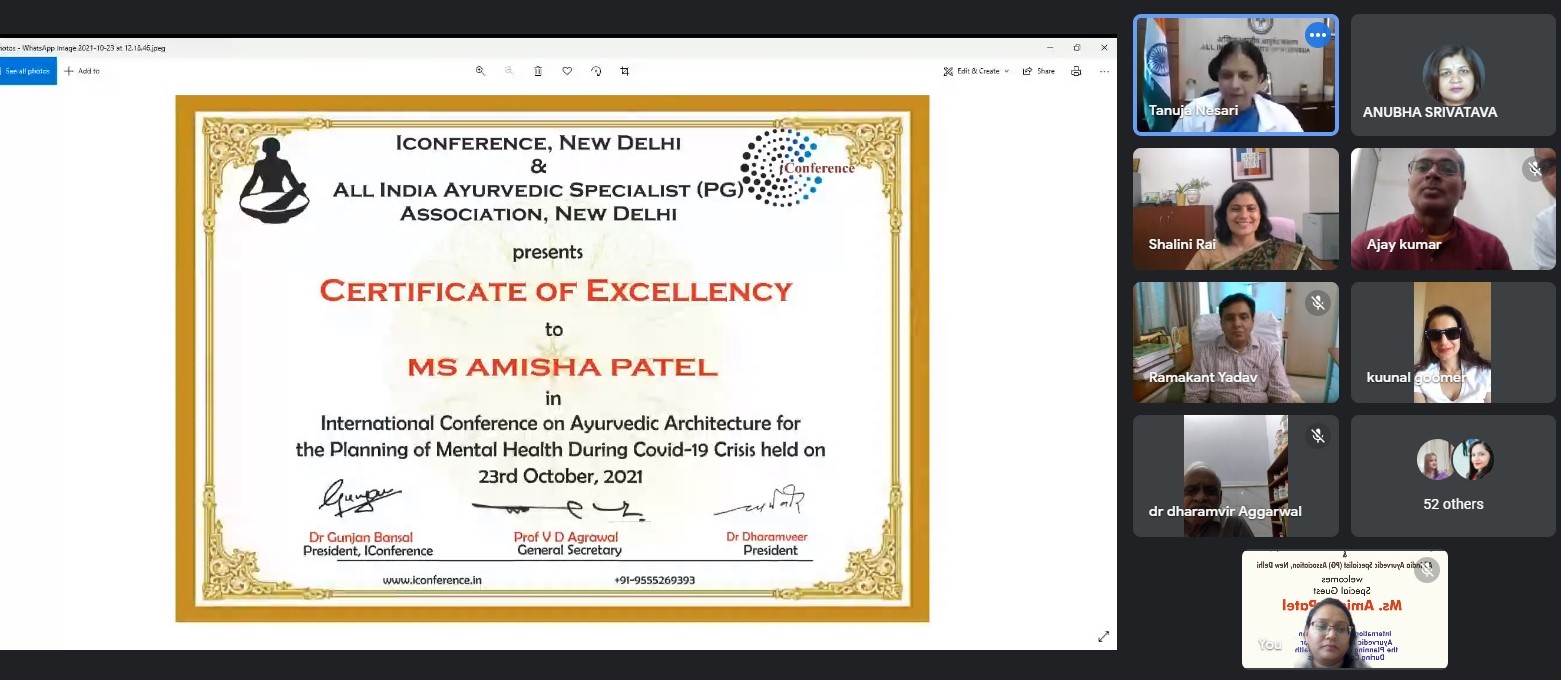Select Ramakant Yadav's video tile

pos(1235,342)
